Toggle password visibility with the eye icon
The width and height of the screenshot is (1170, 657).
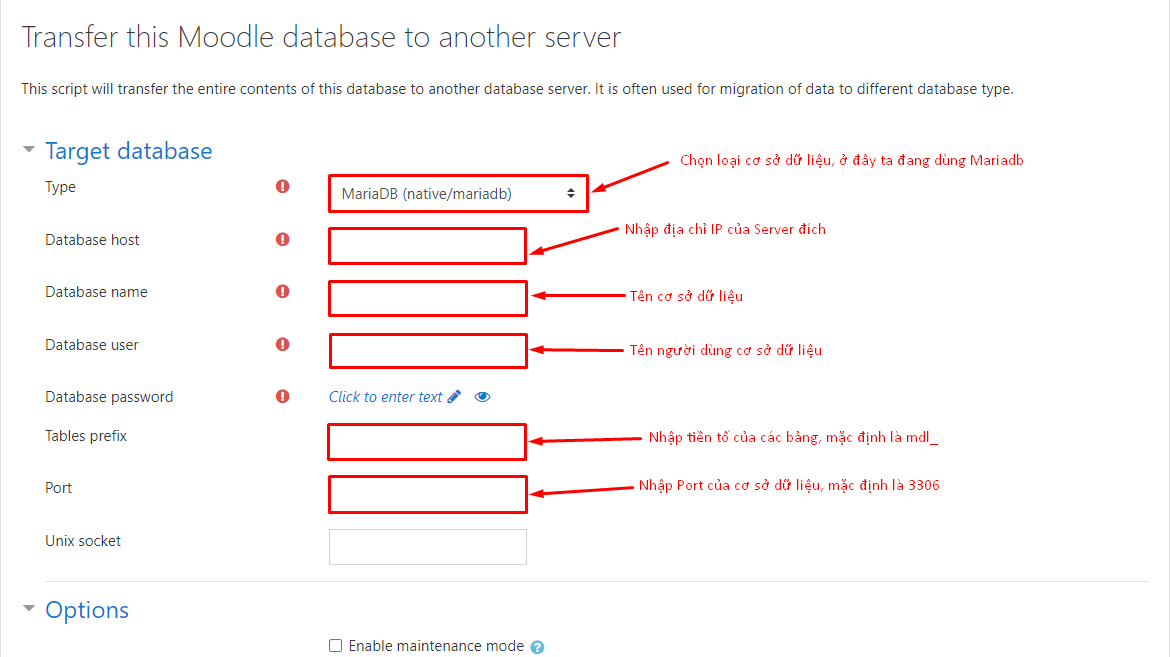[482, 397]
